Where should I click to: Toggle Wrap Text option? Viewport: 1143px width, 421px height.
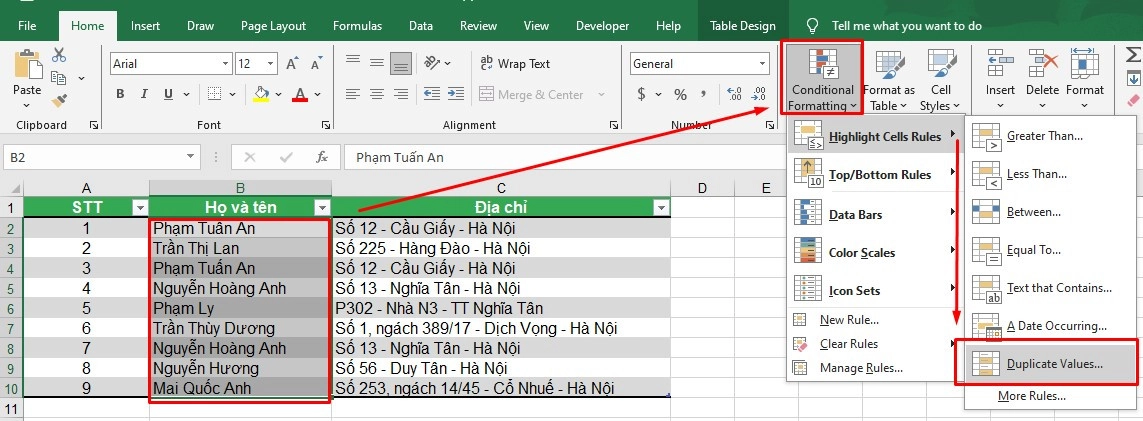(x=515, y=64)
